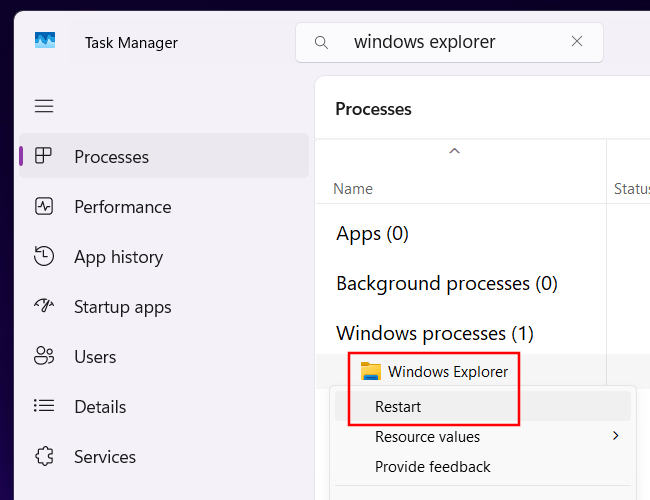Screen dimensions: 650x500
Task: Click the 'Windows processes (1)' group heading
Action: (x=435, y=334)
